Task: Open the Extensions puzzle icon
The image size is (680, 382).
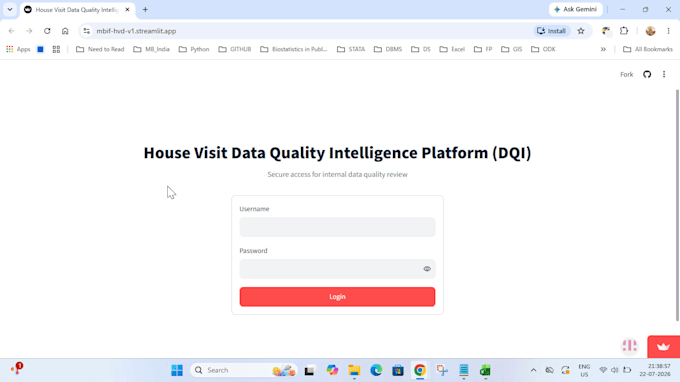Action: pos(624,31)
